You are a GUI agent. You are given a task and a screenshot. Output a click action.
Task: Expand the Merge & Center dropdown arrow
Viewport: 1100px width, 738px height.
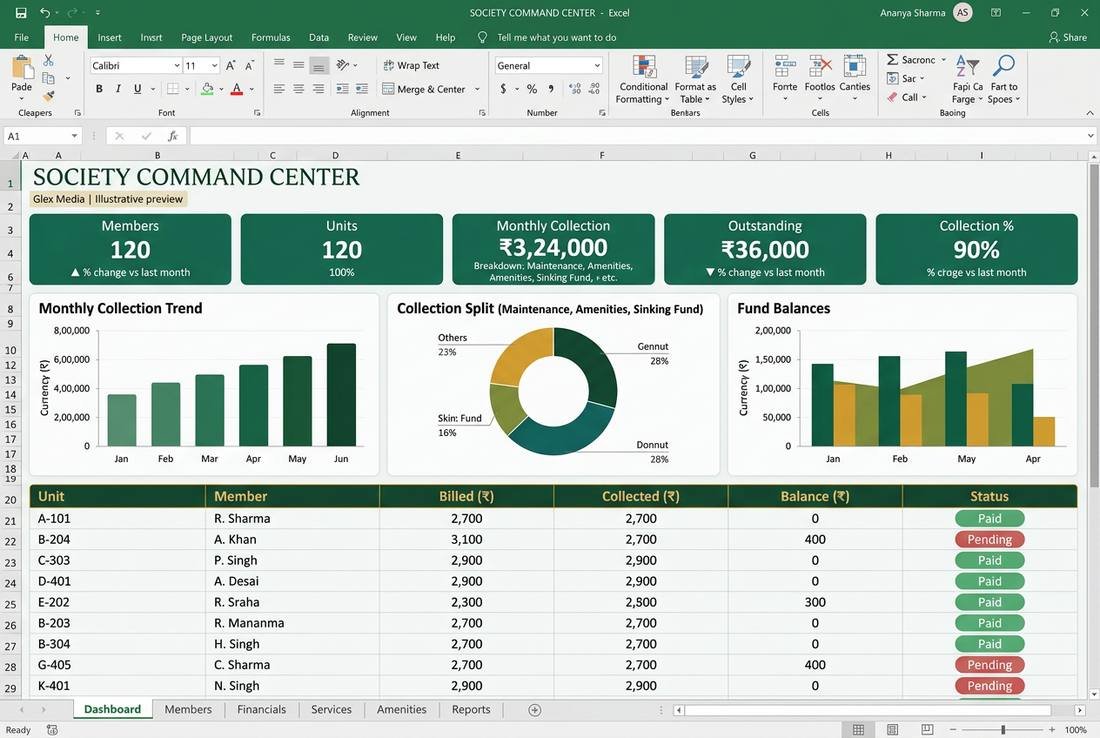477,89
